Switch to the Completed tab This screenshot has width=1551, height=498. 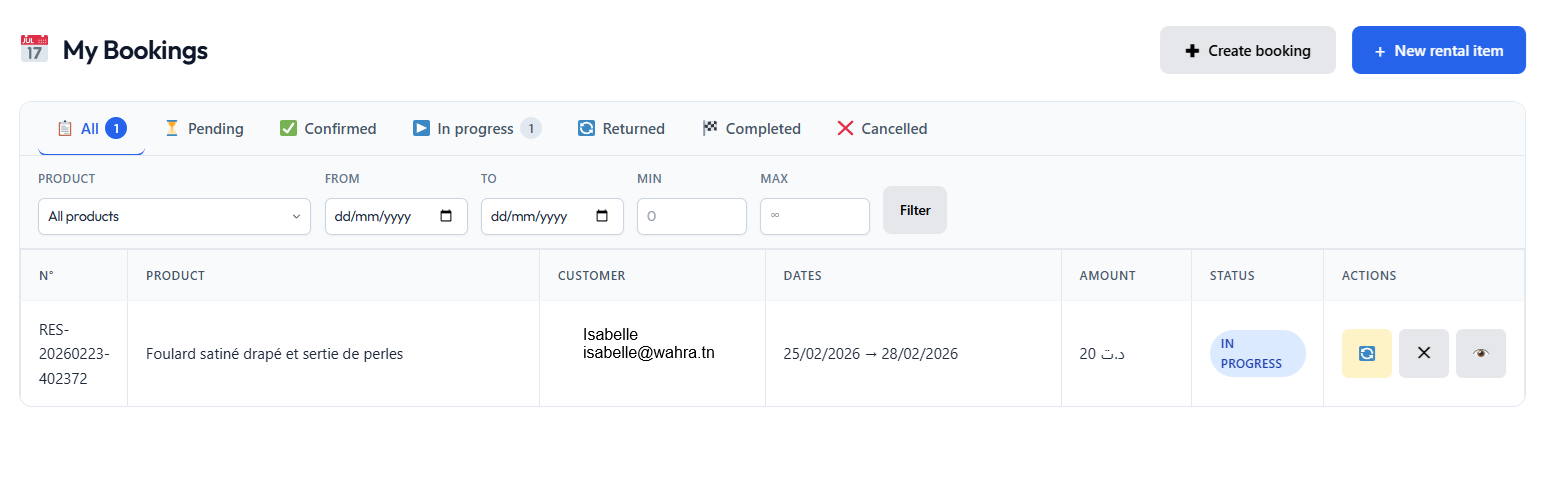click(x=751, y=128)
